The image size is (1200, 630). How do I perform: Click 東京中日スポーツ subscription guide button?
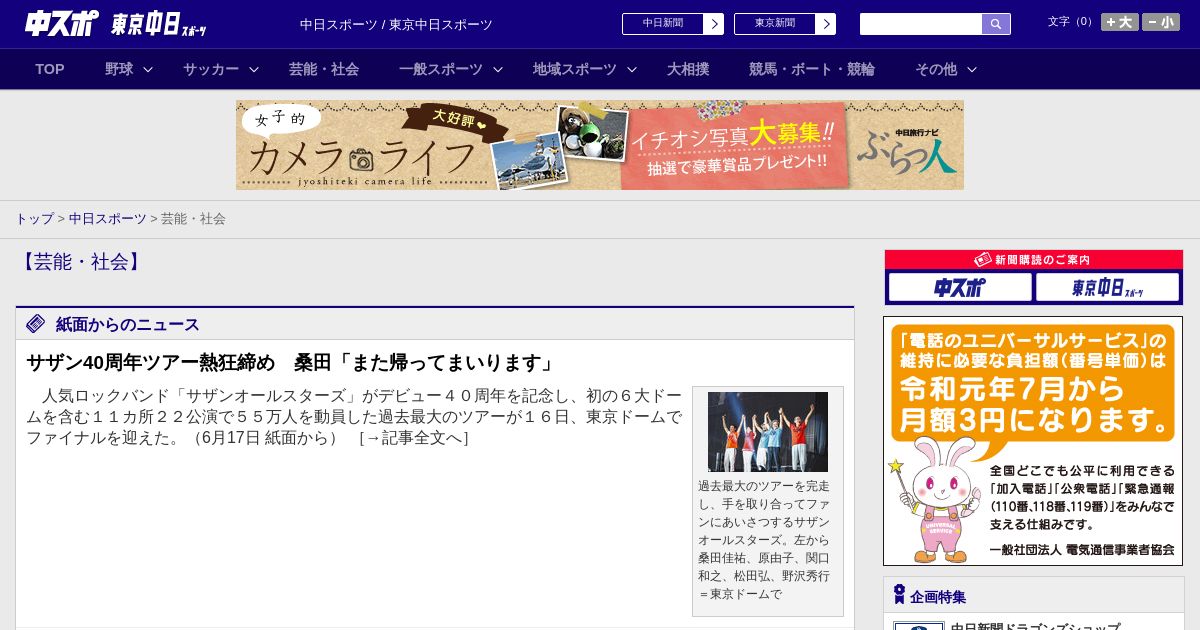click(1107, 288)
